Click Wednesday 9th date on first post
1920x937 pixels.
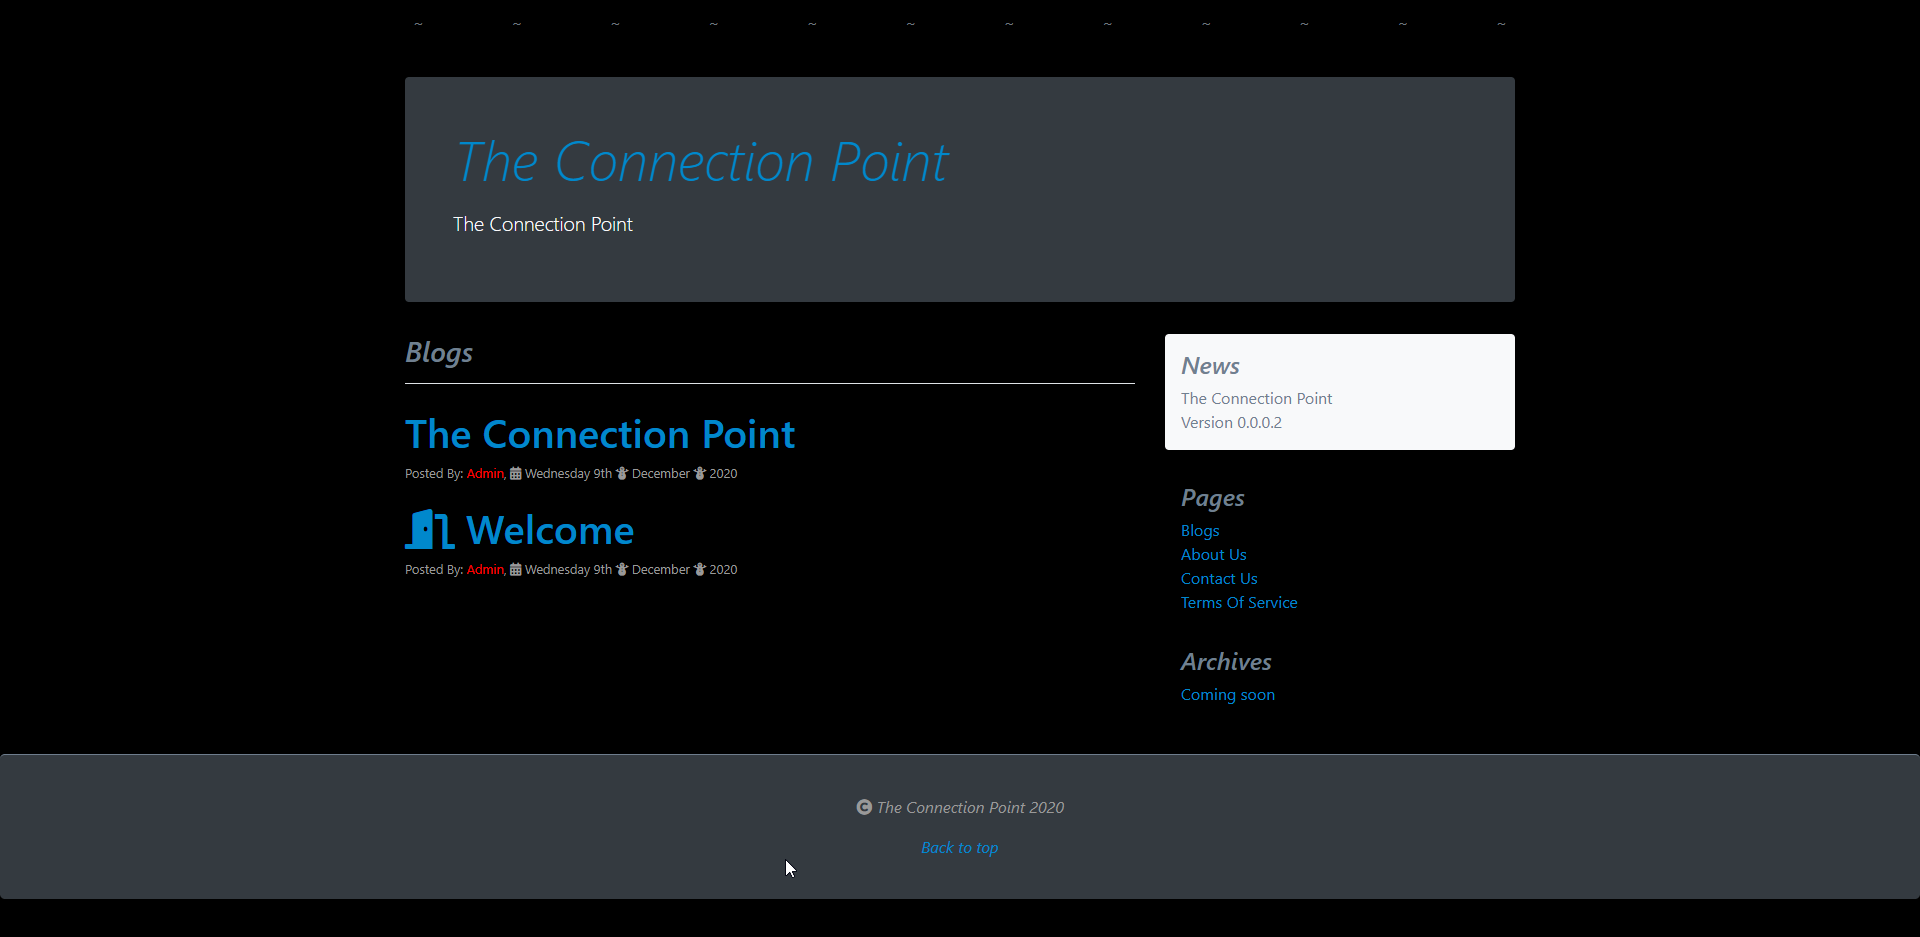pos(568,474)
